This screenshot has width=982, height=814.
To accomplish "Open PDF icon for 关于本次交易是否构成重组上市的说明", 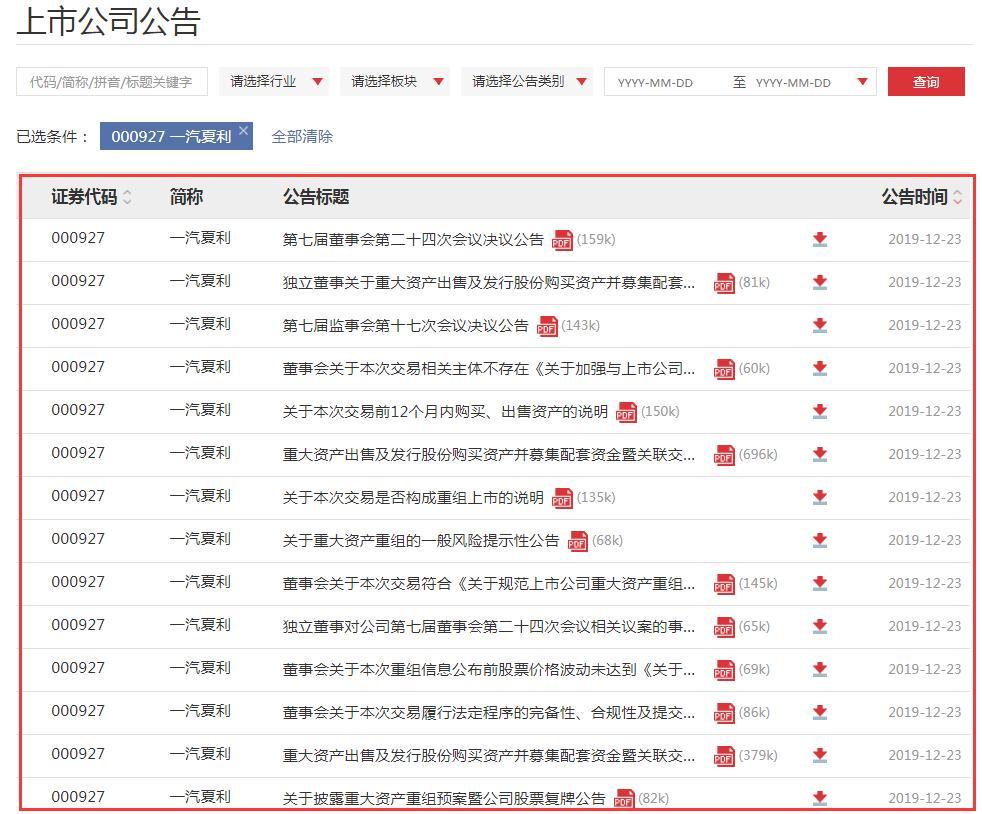I will pos(562,498).
